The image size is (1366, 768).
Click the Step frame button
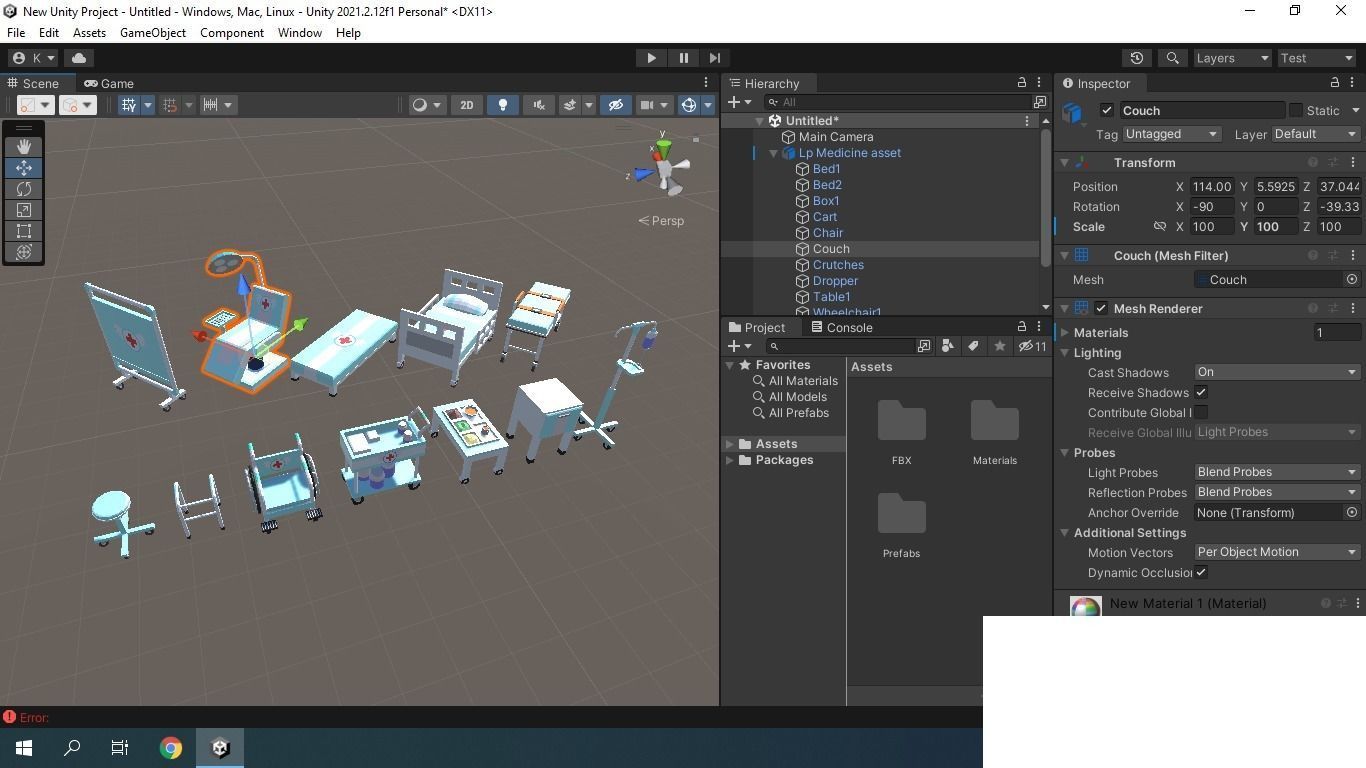point(714,58)
